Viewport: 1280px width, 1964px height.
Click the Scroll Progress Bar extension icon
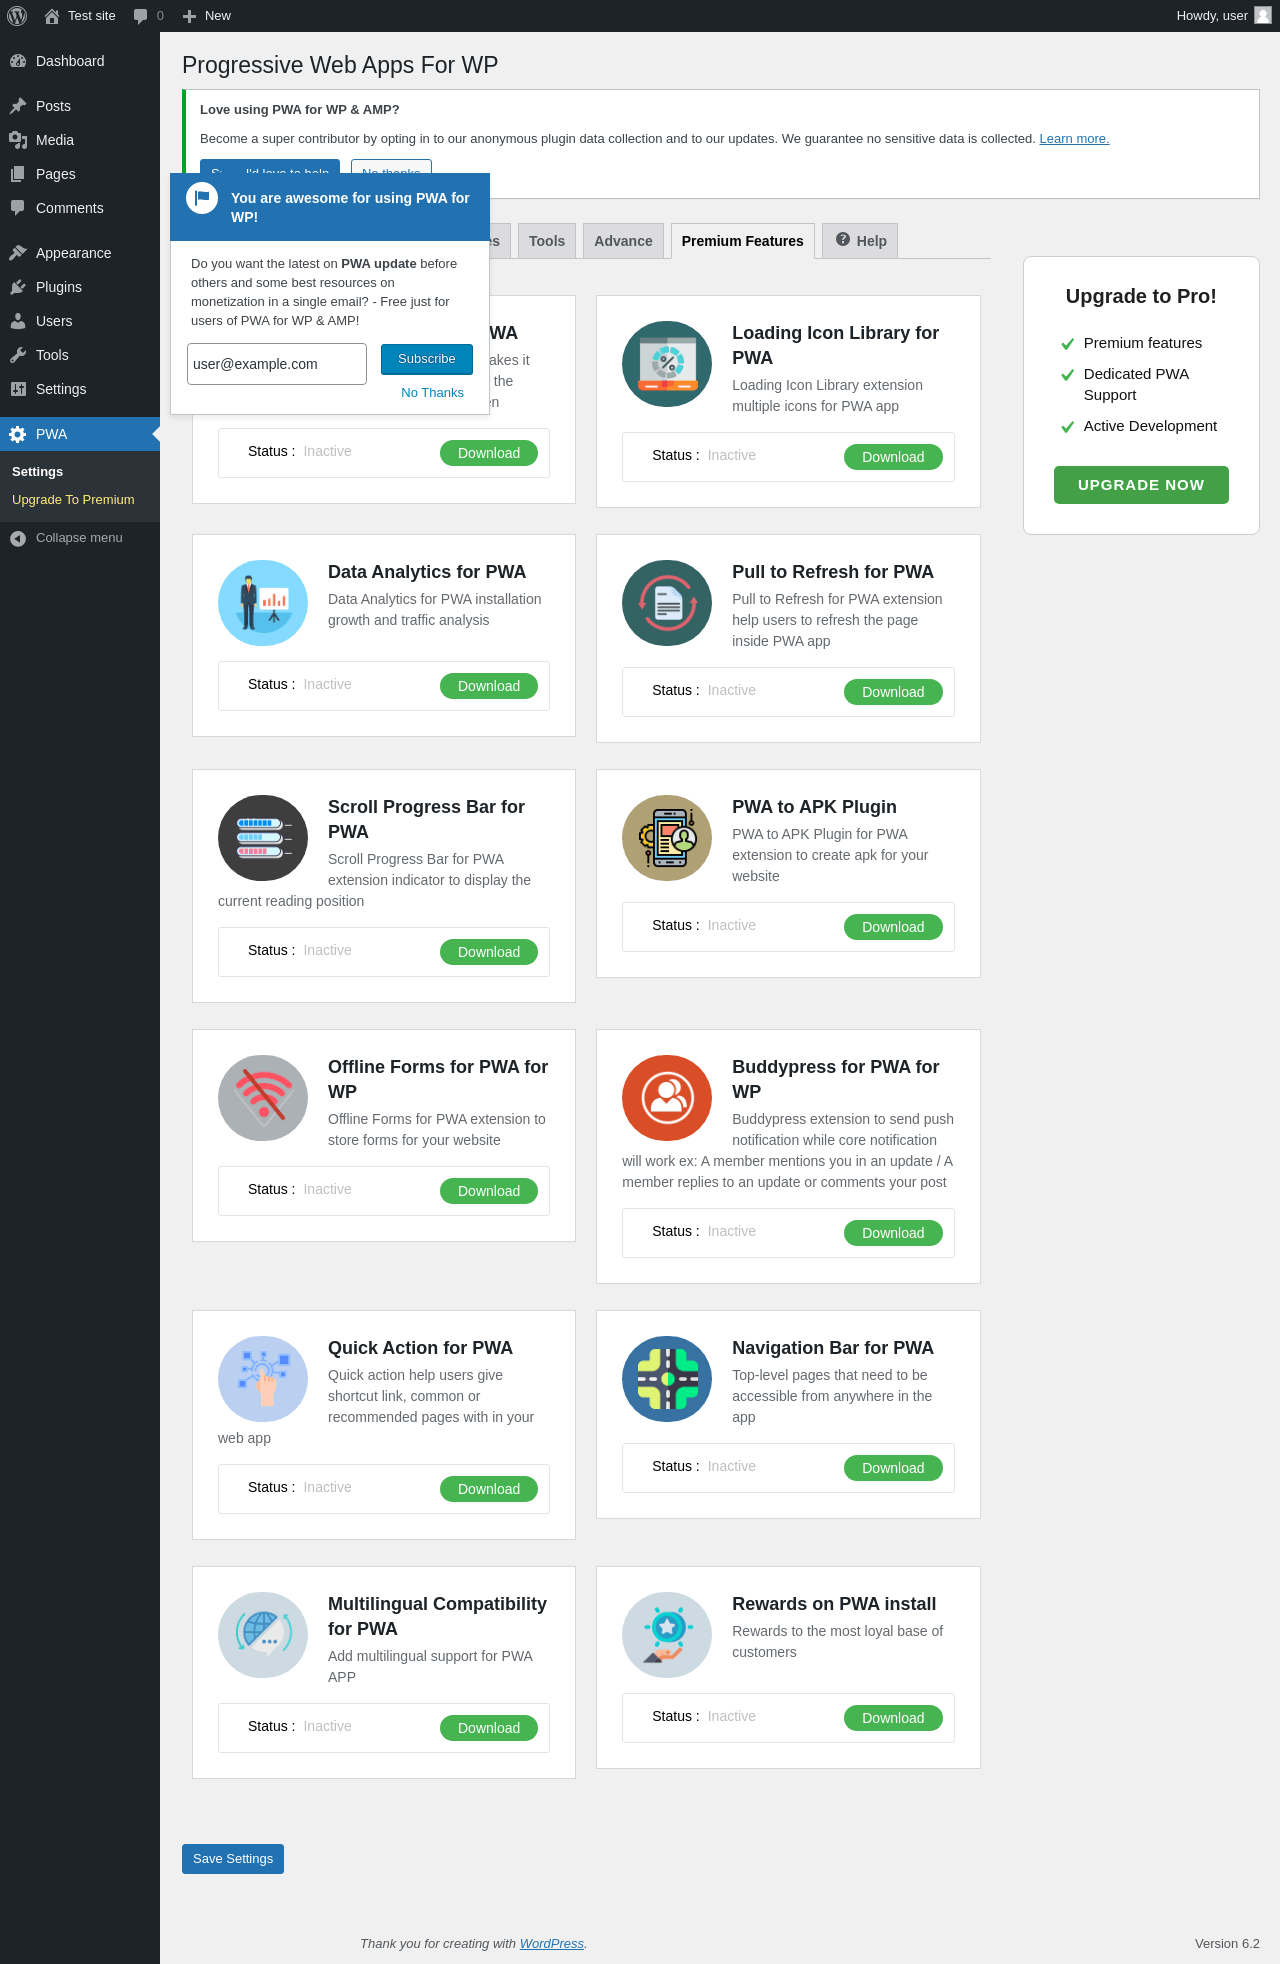click(263, 838)
